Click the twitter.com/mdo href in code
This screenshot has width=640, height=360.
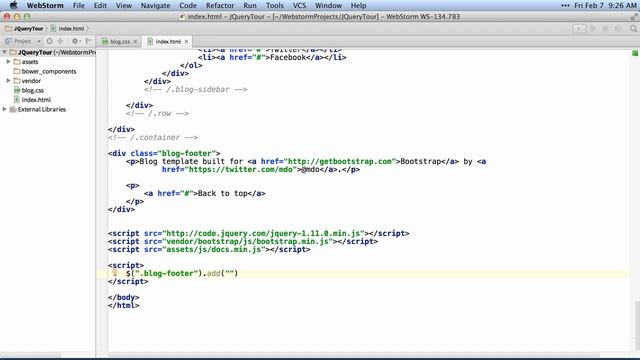[x=242, y=169]
